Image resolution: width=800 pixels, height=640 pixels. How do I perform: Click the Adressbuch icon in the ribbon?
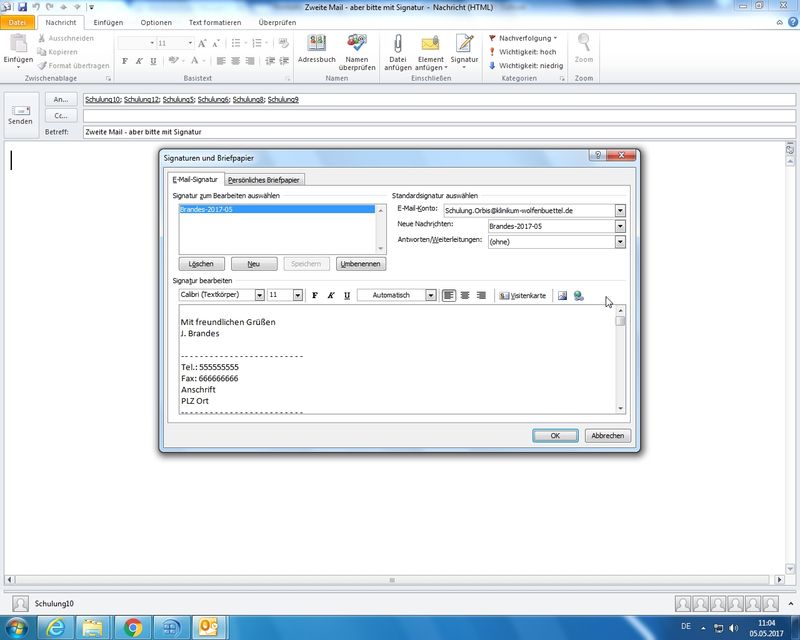pyautogui.click(x=316, y=48)
